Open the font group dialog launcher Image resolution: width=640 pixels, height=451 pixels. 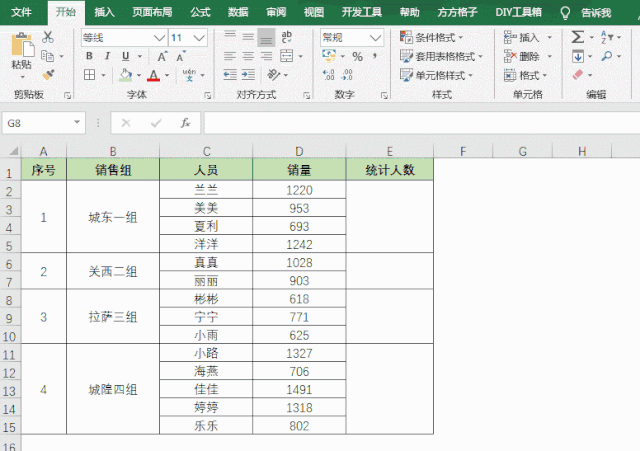point(208,95)
